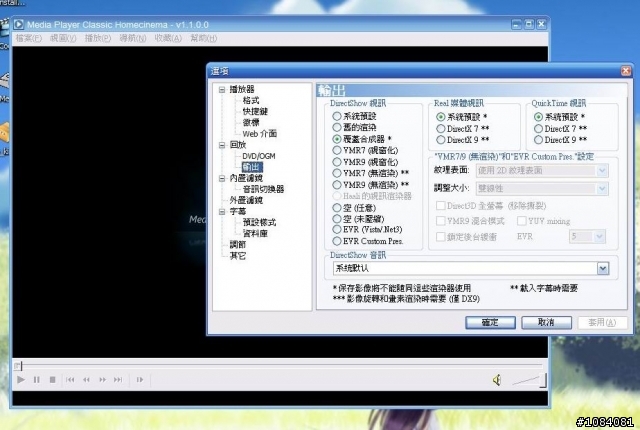
Task: Select Web 介面 in the options tree
Action: (x=260, y=134)
